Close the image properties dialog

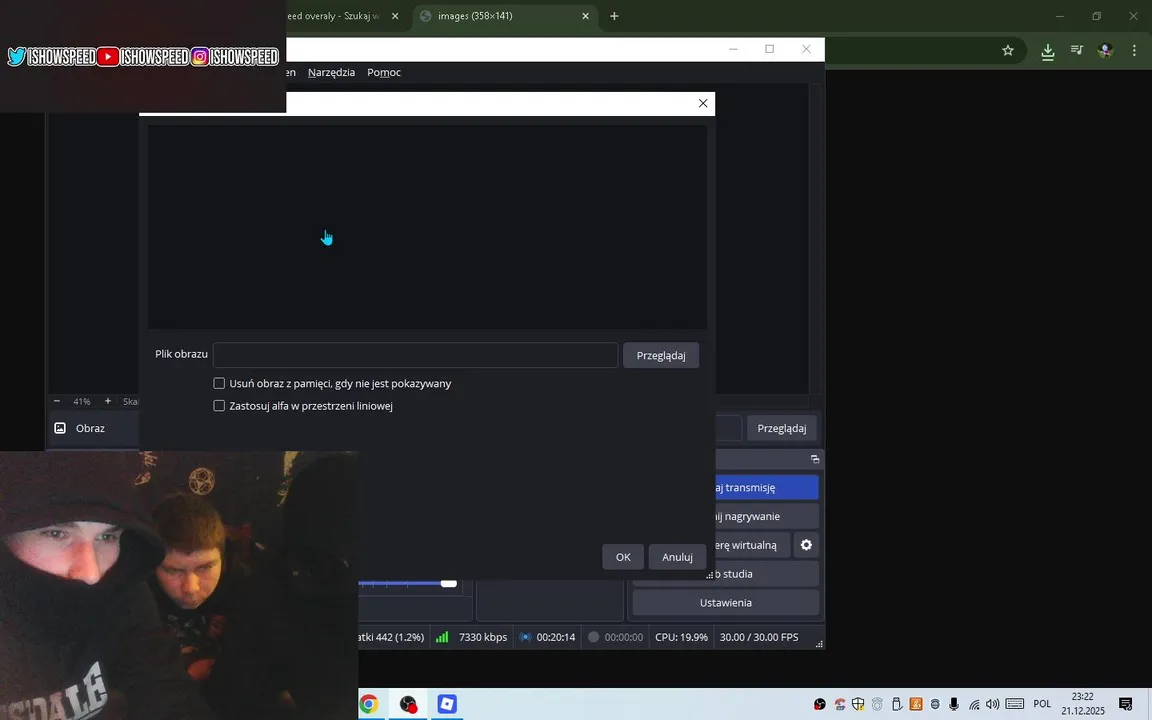703,104
